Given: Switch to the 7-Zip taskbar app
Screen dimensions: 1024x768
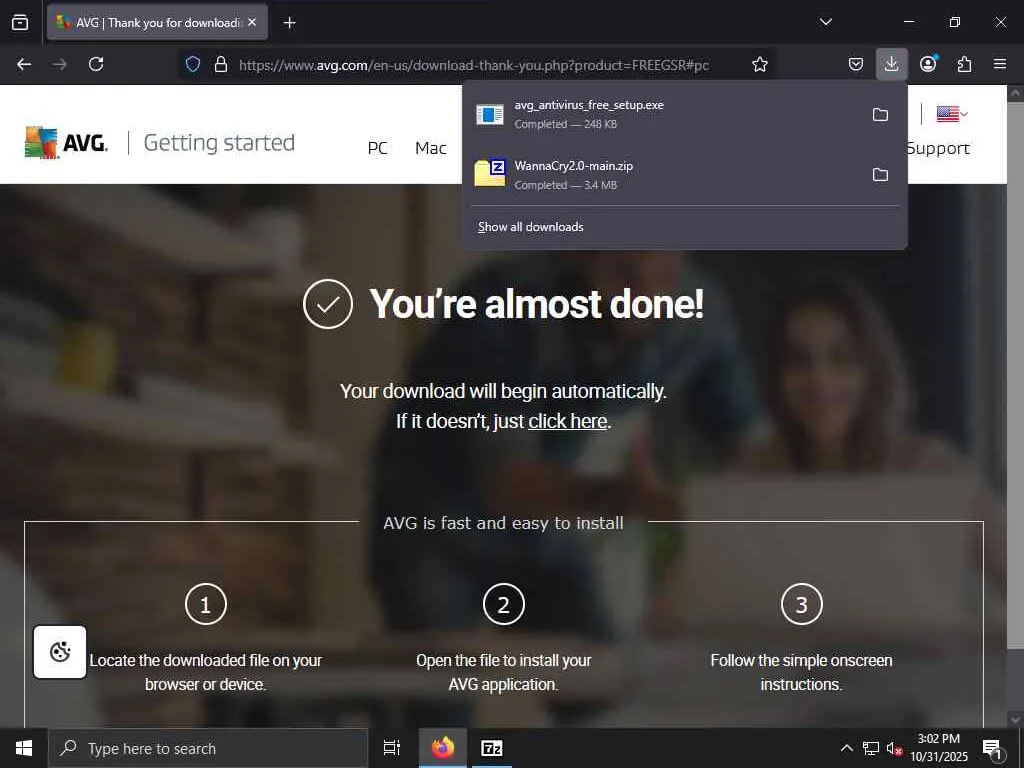Looking at the screenshot, I should pos(492,748).
